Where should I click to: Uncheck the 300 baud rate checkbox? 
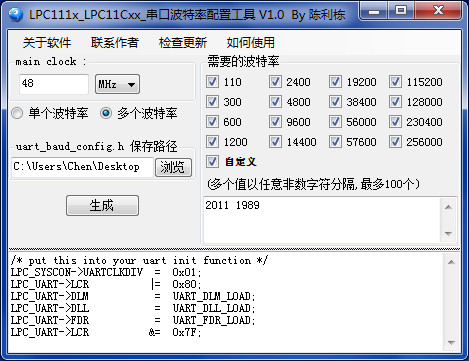(212, 102)
